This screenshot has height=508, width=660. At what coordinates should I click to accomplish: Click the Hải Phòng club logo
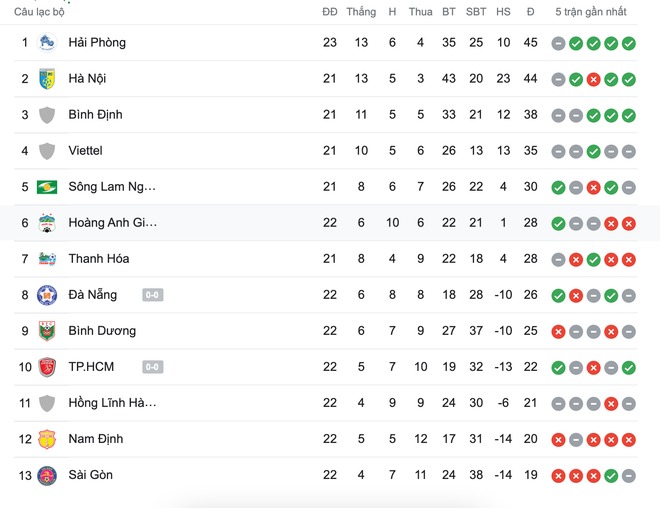[x=47, y=43]
